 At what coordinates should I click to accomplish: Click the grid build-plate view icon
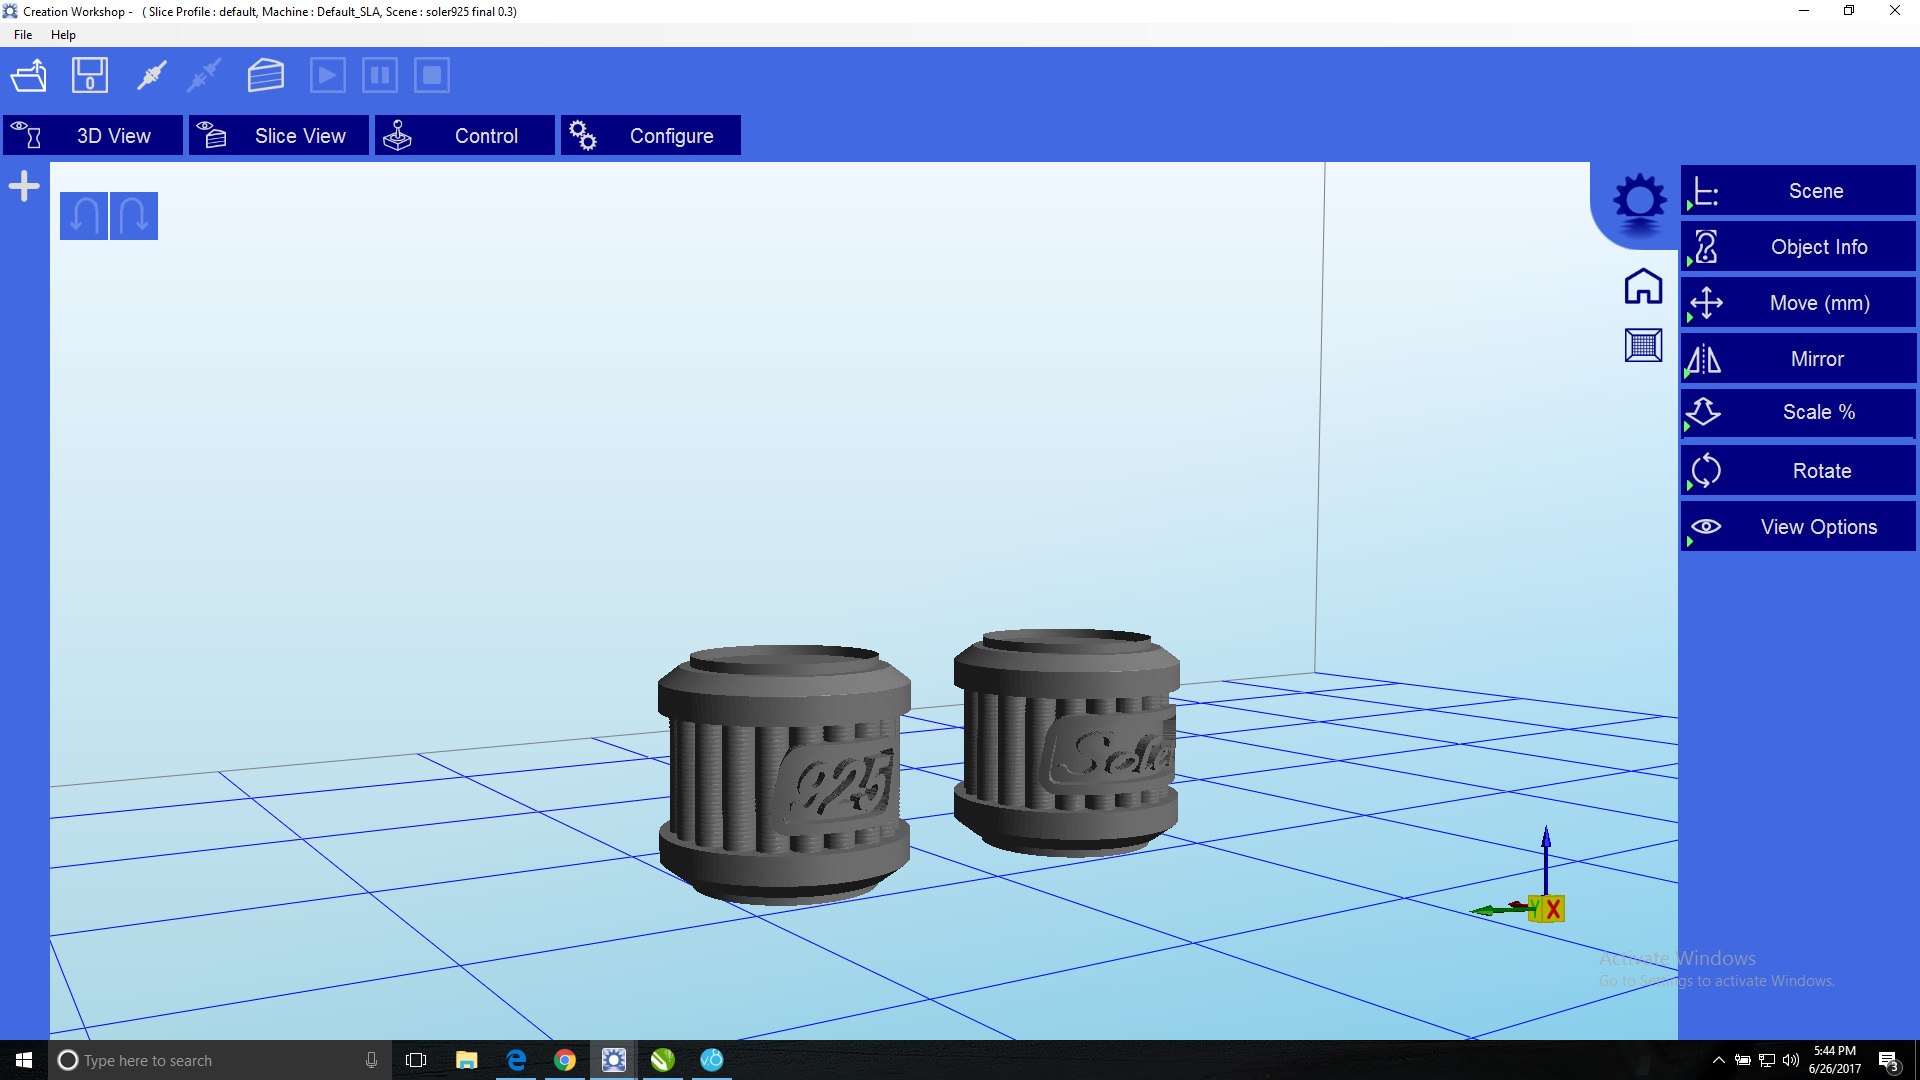[x=1643, y=346]
